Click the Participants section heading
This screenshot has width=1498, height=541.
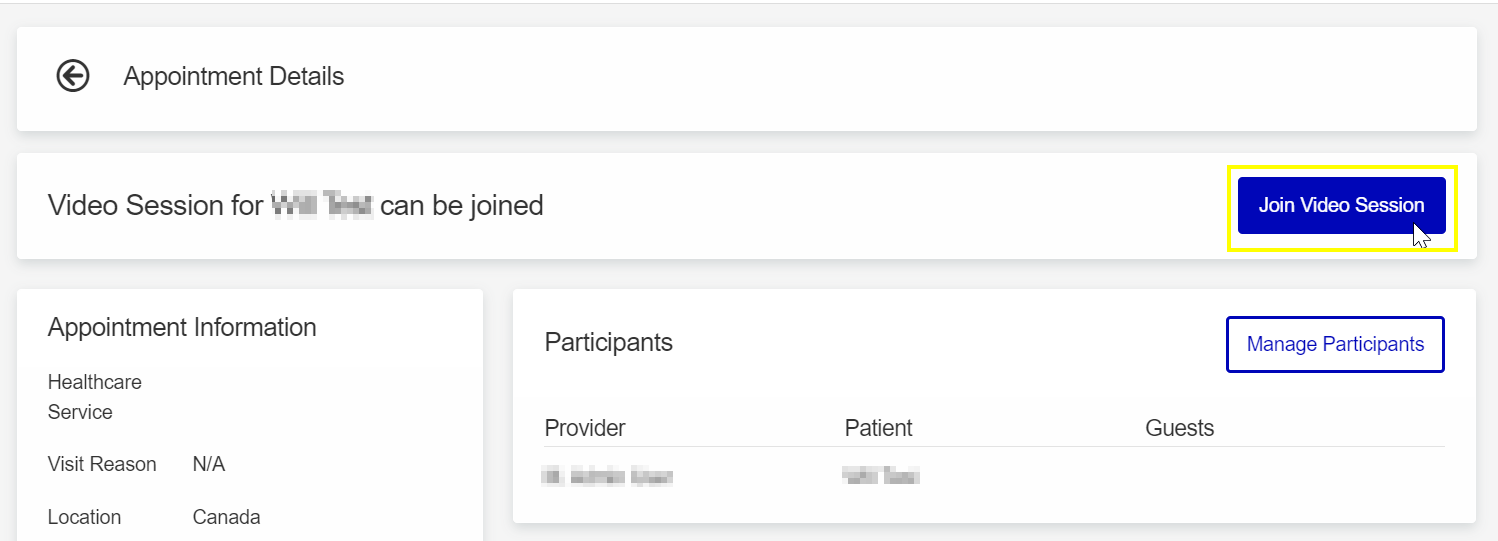pyautogui.click(x=609, y=342)
